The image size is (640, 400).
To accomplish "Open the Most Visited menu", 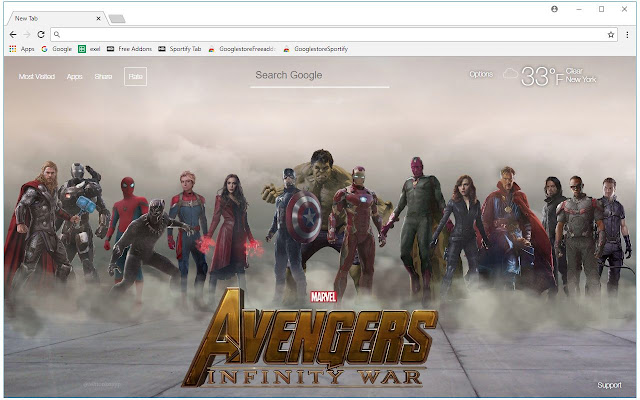I will tap(37, 76).
